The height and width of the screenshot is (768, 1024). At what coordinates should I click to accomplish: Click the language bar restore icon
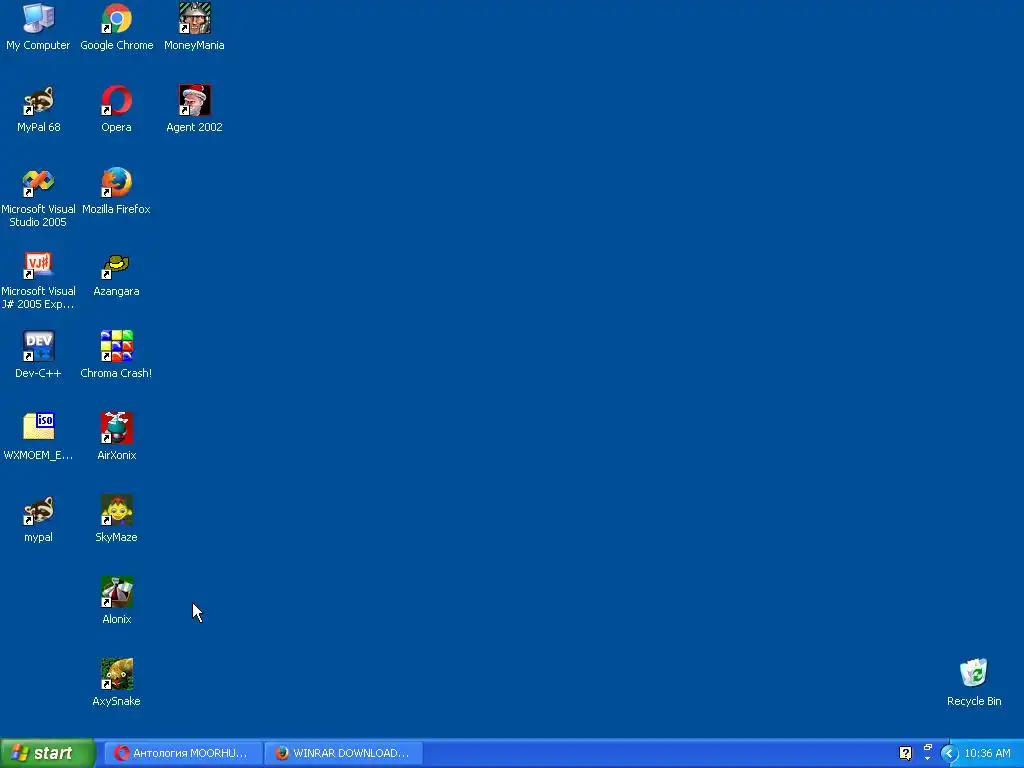tap(928, 747)
